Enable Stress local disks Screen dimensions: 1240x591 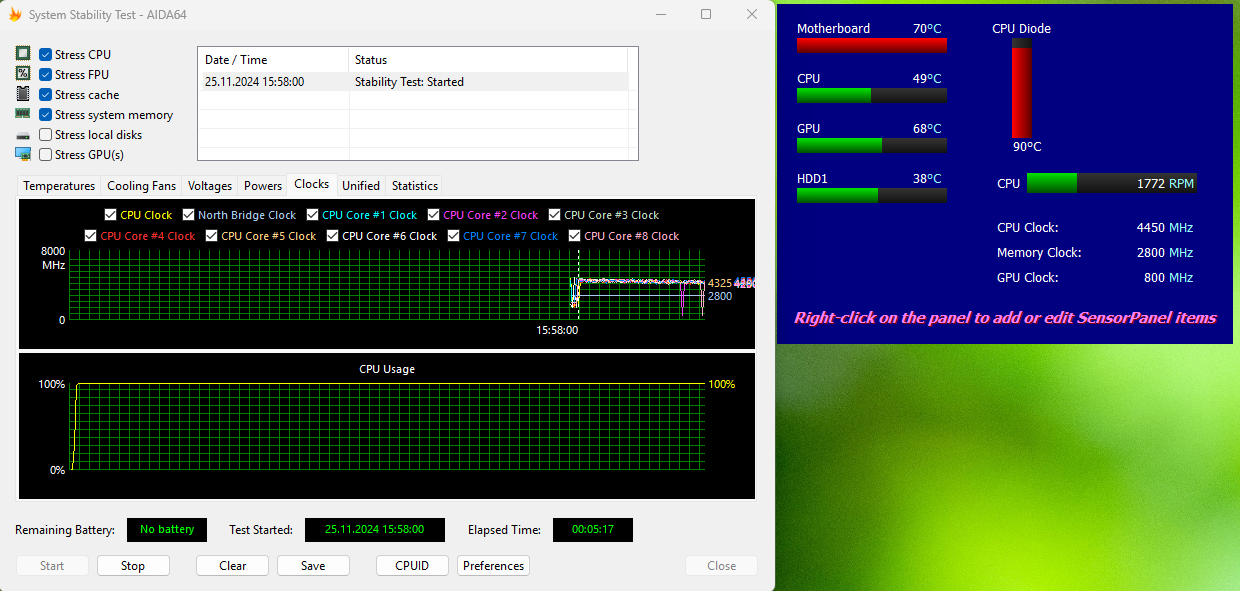click(x=46, y=135)
